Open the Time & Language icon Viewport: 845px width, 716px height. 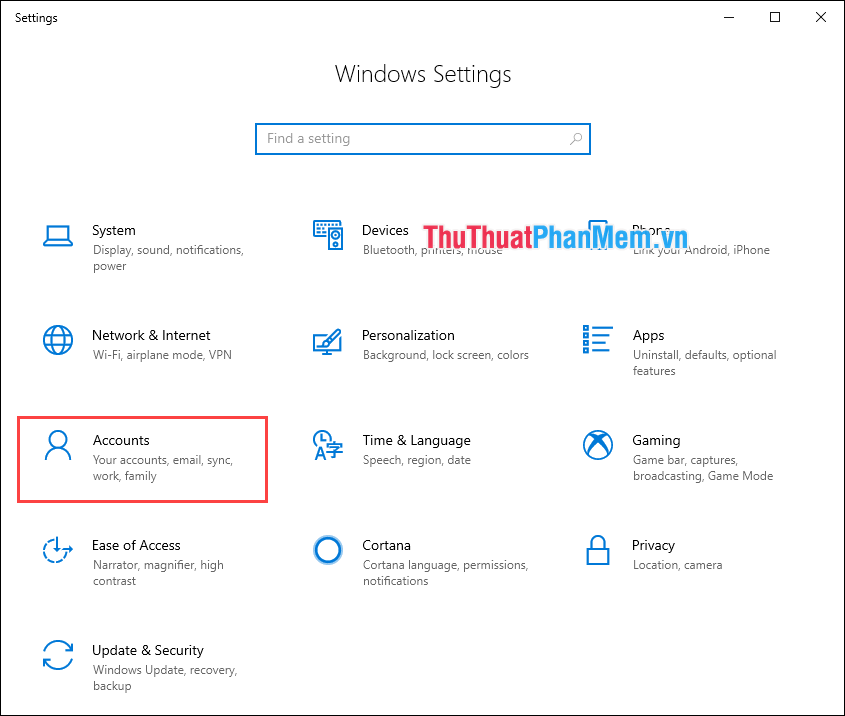point(328,445)
